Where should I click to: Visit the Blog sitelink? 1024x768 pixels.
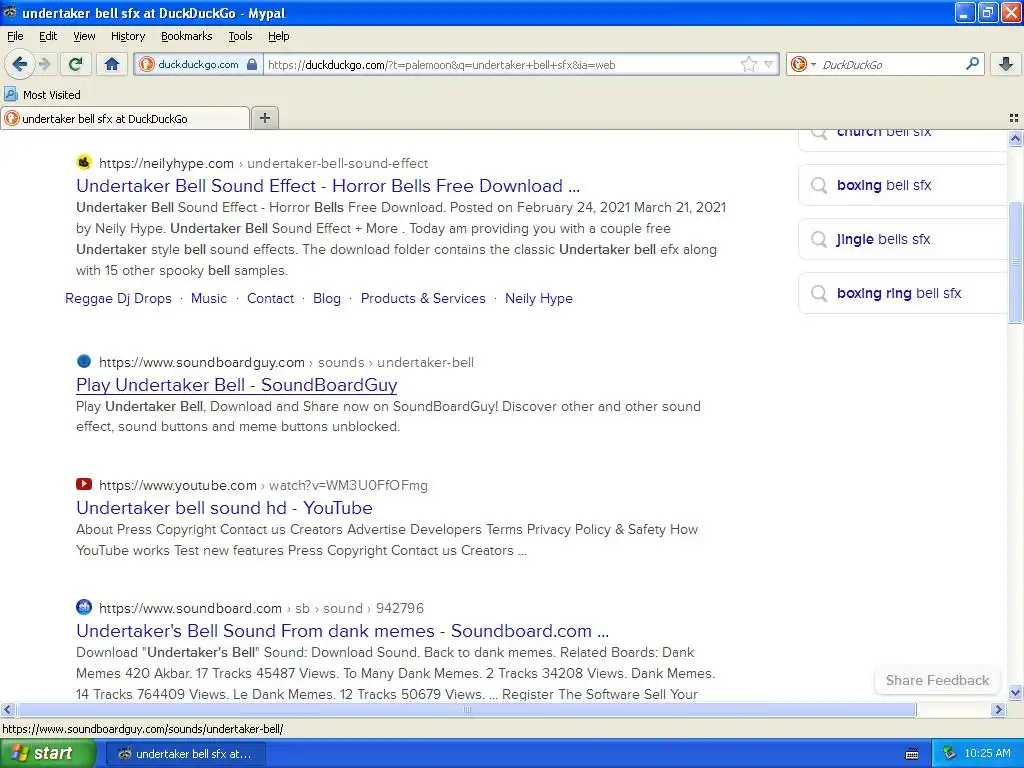(327, 298)
